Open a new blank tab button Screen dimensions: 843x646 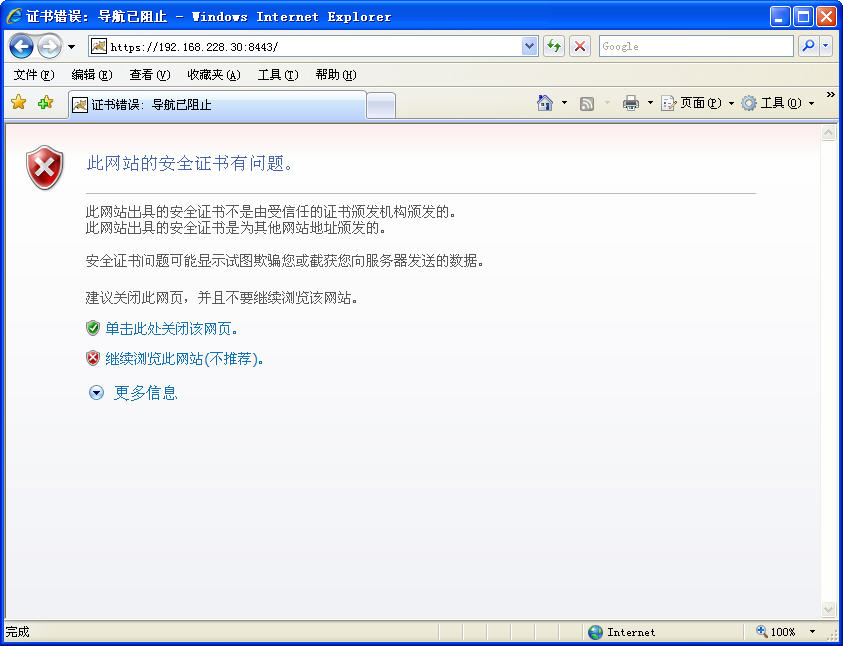click(381, 105)
